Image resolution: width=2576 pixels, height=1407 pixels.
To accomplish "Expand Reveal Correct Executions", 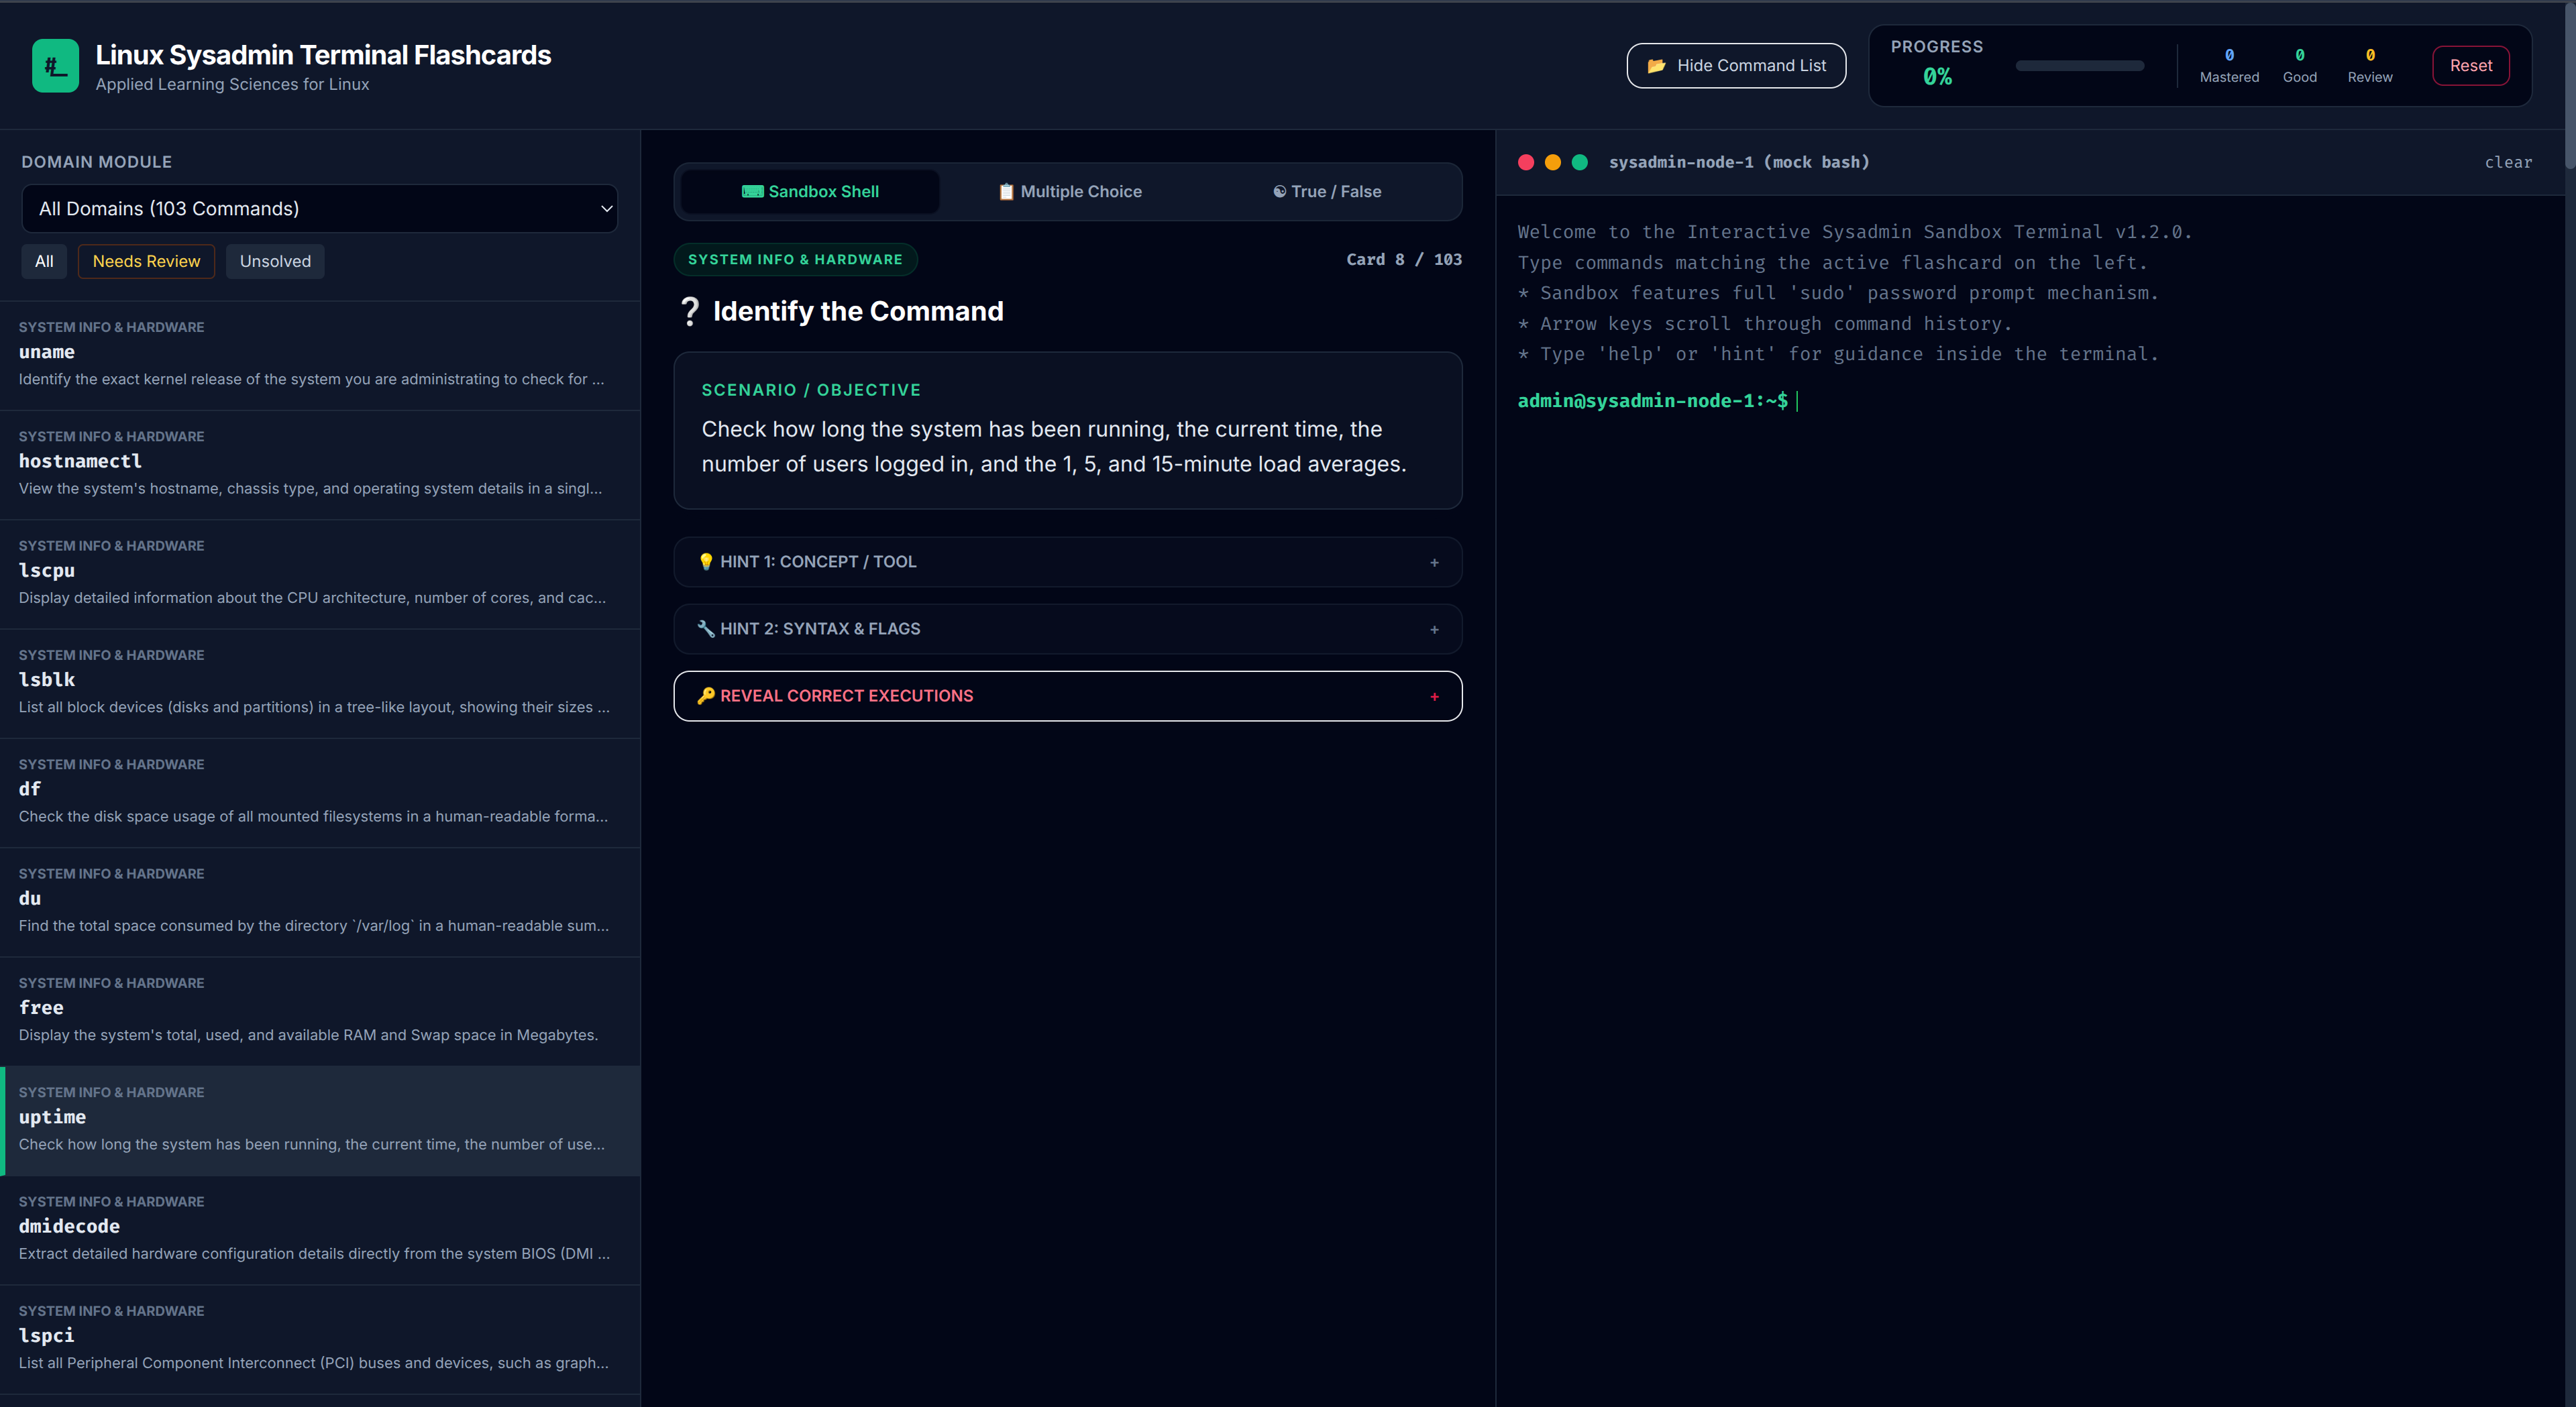I will (1068, 696).
